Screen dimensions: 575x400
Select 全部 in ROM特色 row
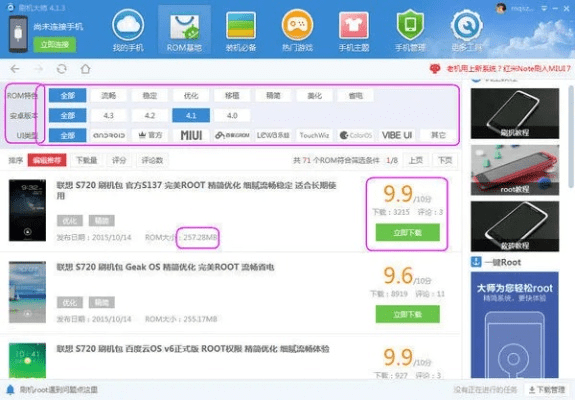pos(67,96)
